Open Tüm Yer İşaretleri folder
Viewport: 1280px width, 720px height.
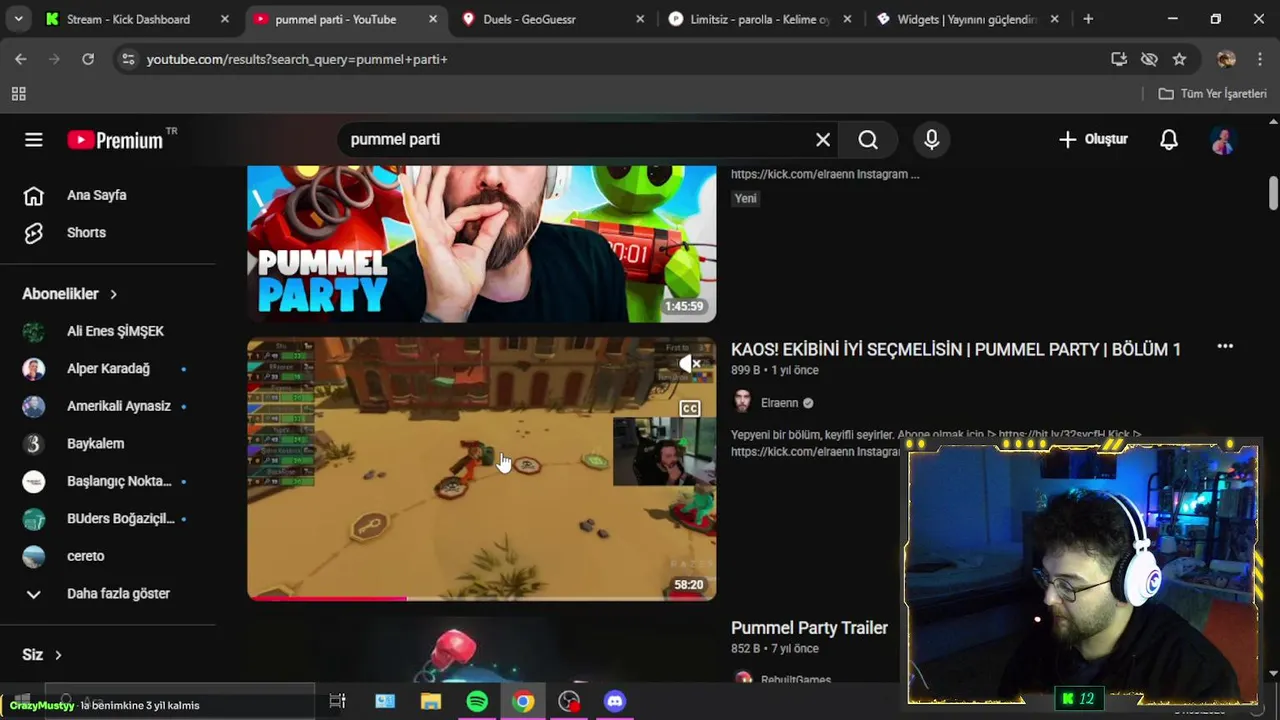[1212, 94]
